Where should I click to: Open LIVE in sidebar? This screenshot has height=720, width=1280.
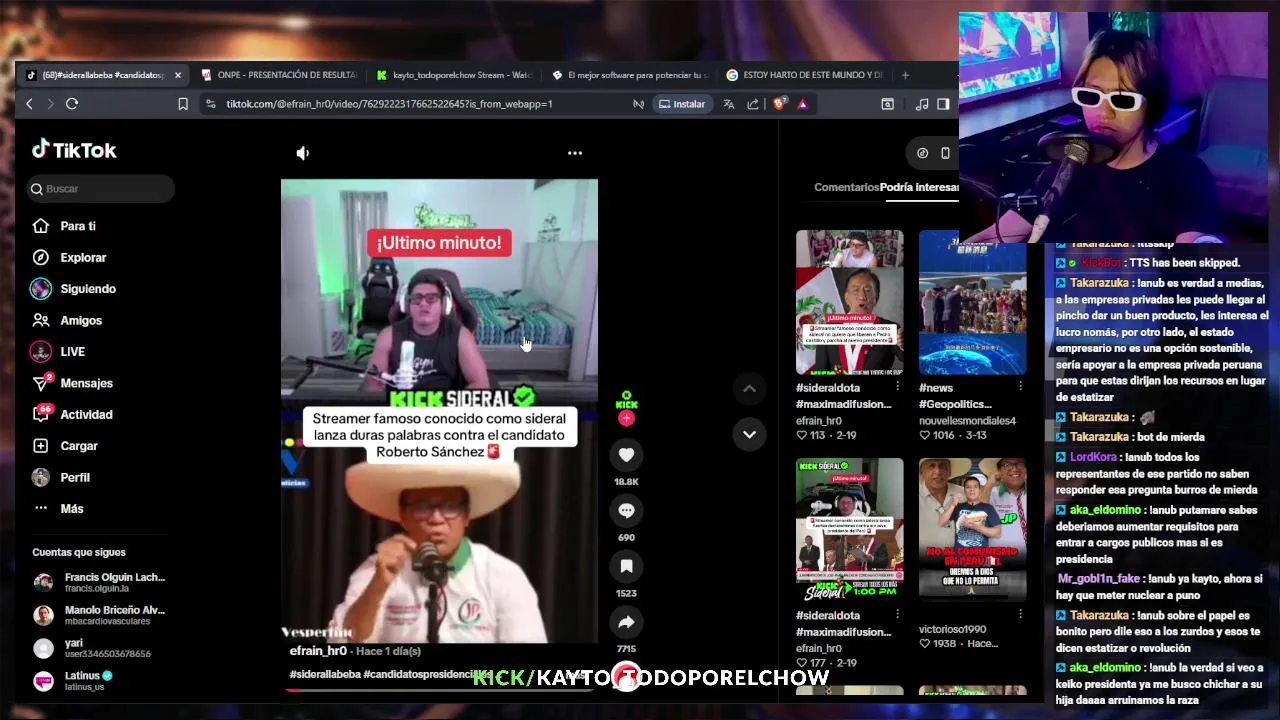[x=72, y=352]
